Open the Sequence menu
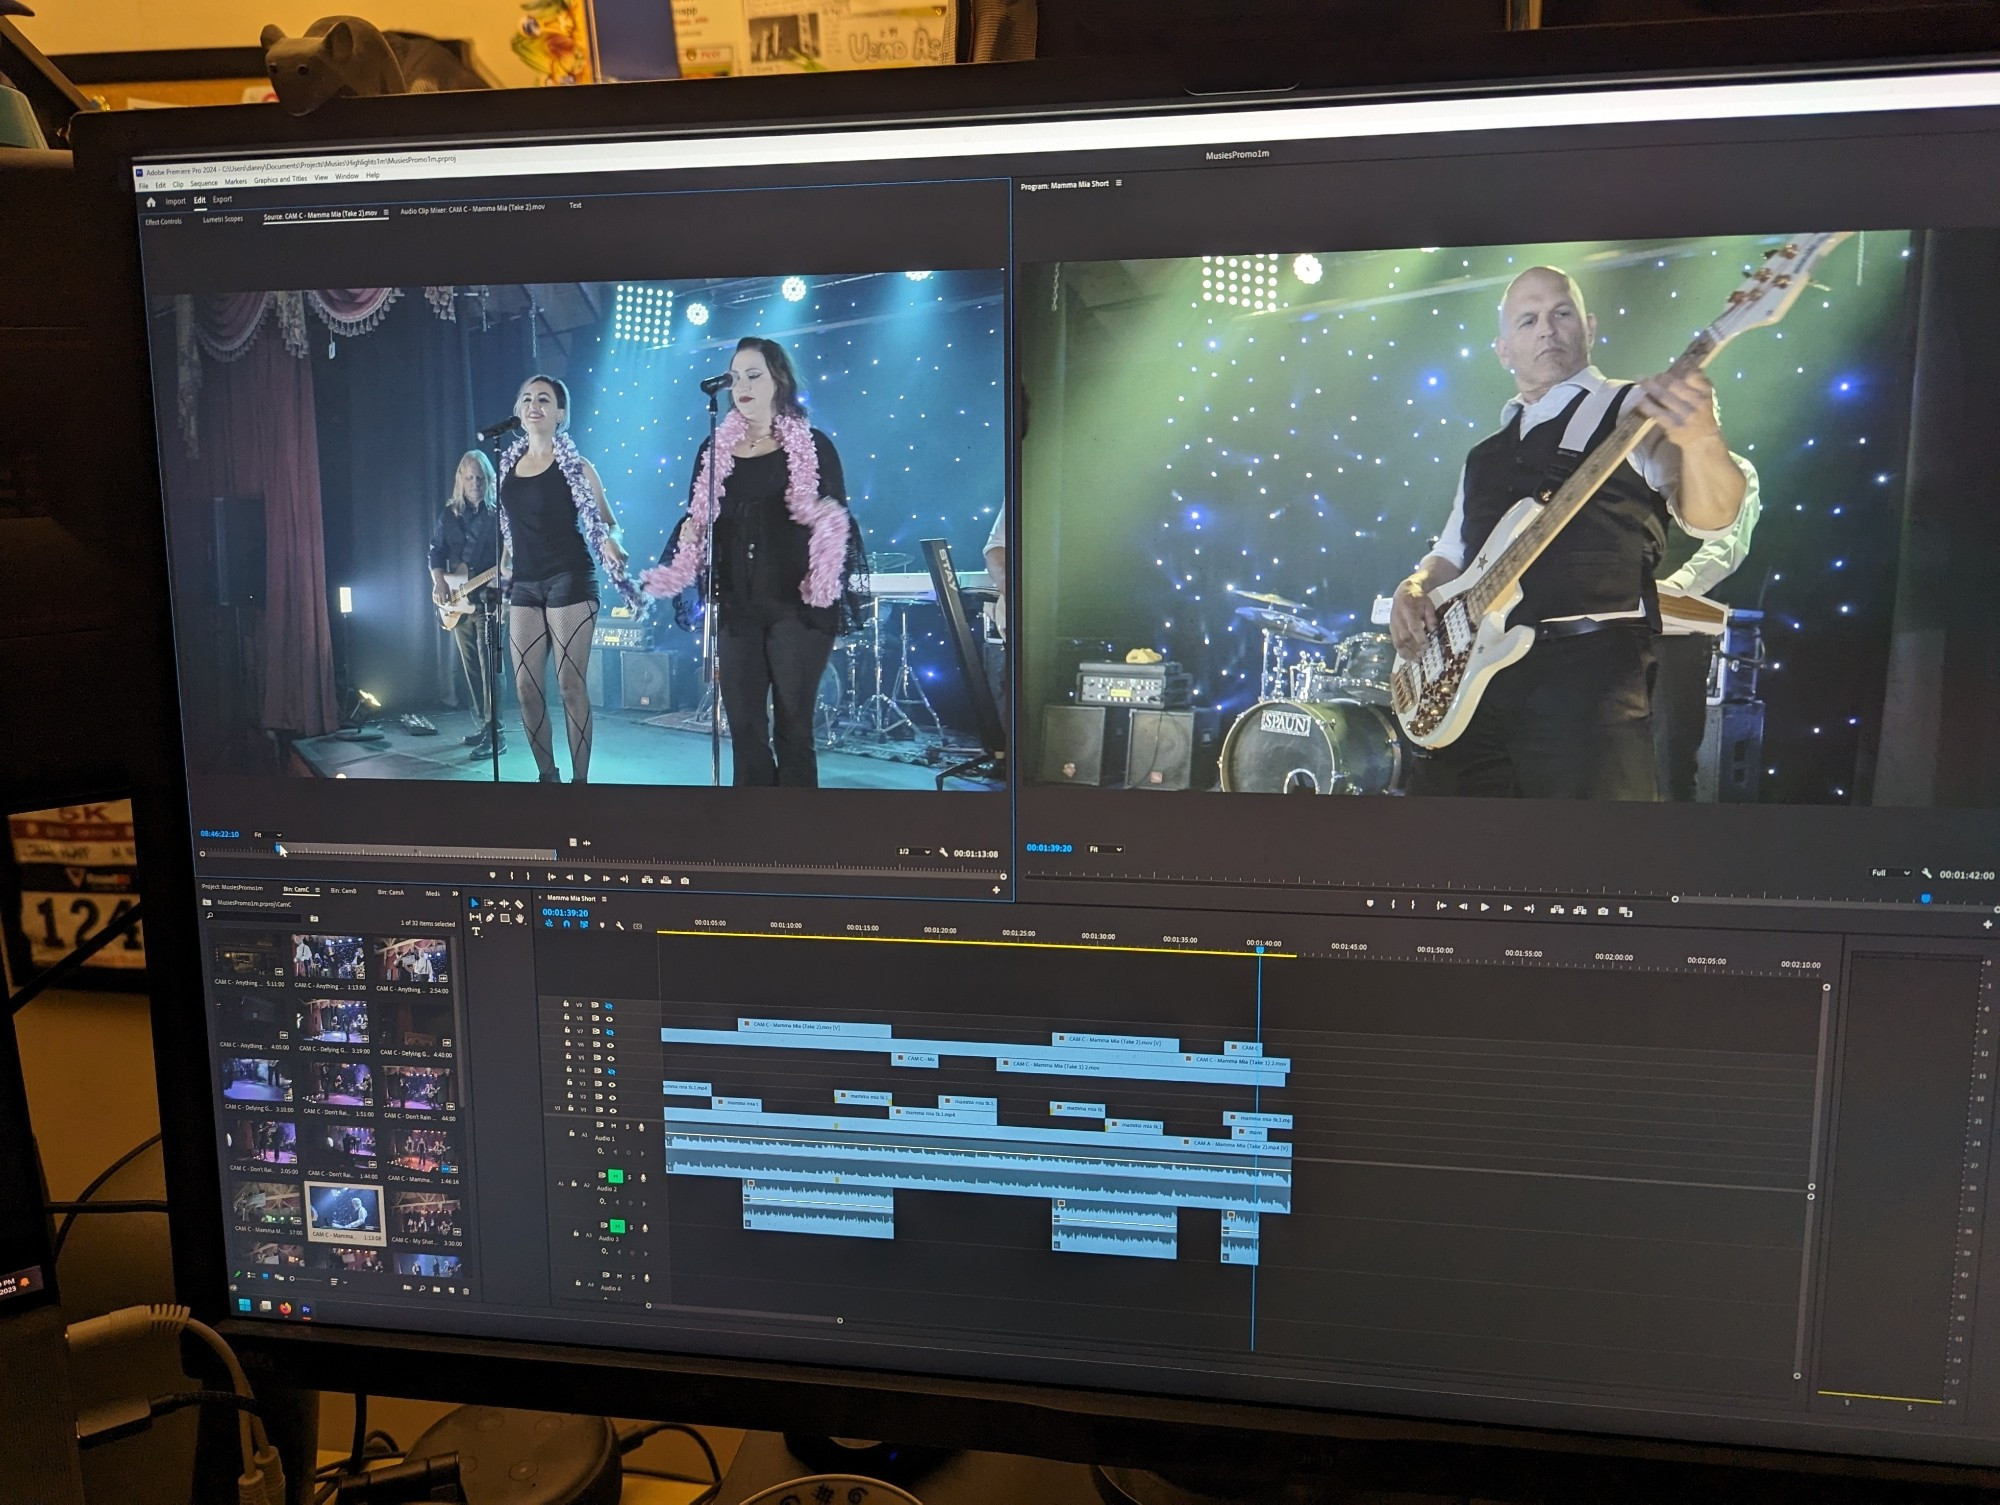This screenshot has height=1505, width=2000. click(203, 184)
